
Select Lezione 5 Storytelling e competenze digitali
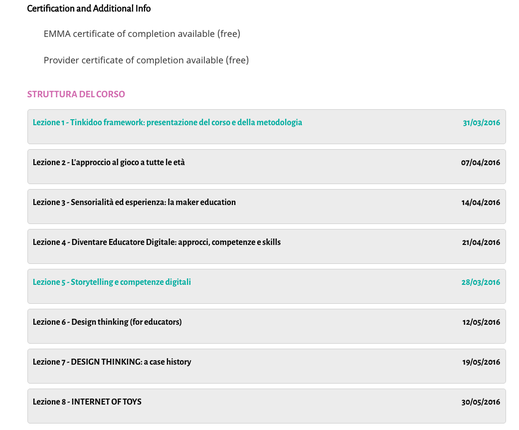point(266,286)
